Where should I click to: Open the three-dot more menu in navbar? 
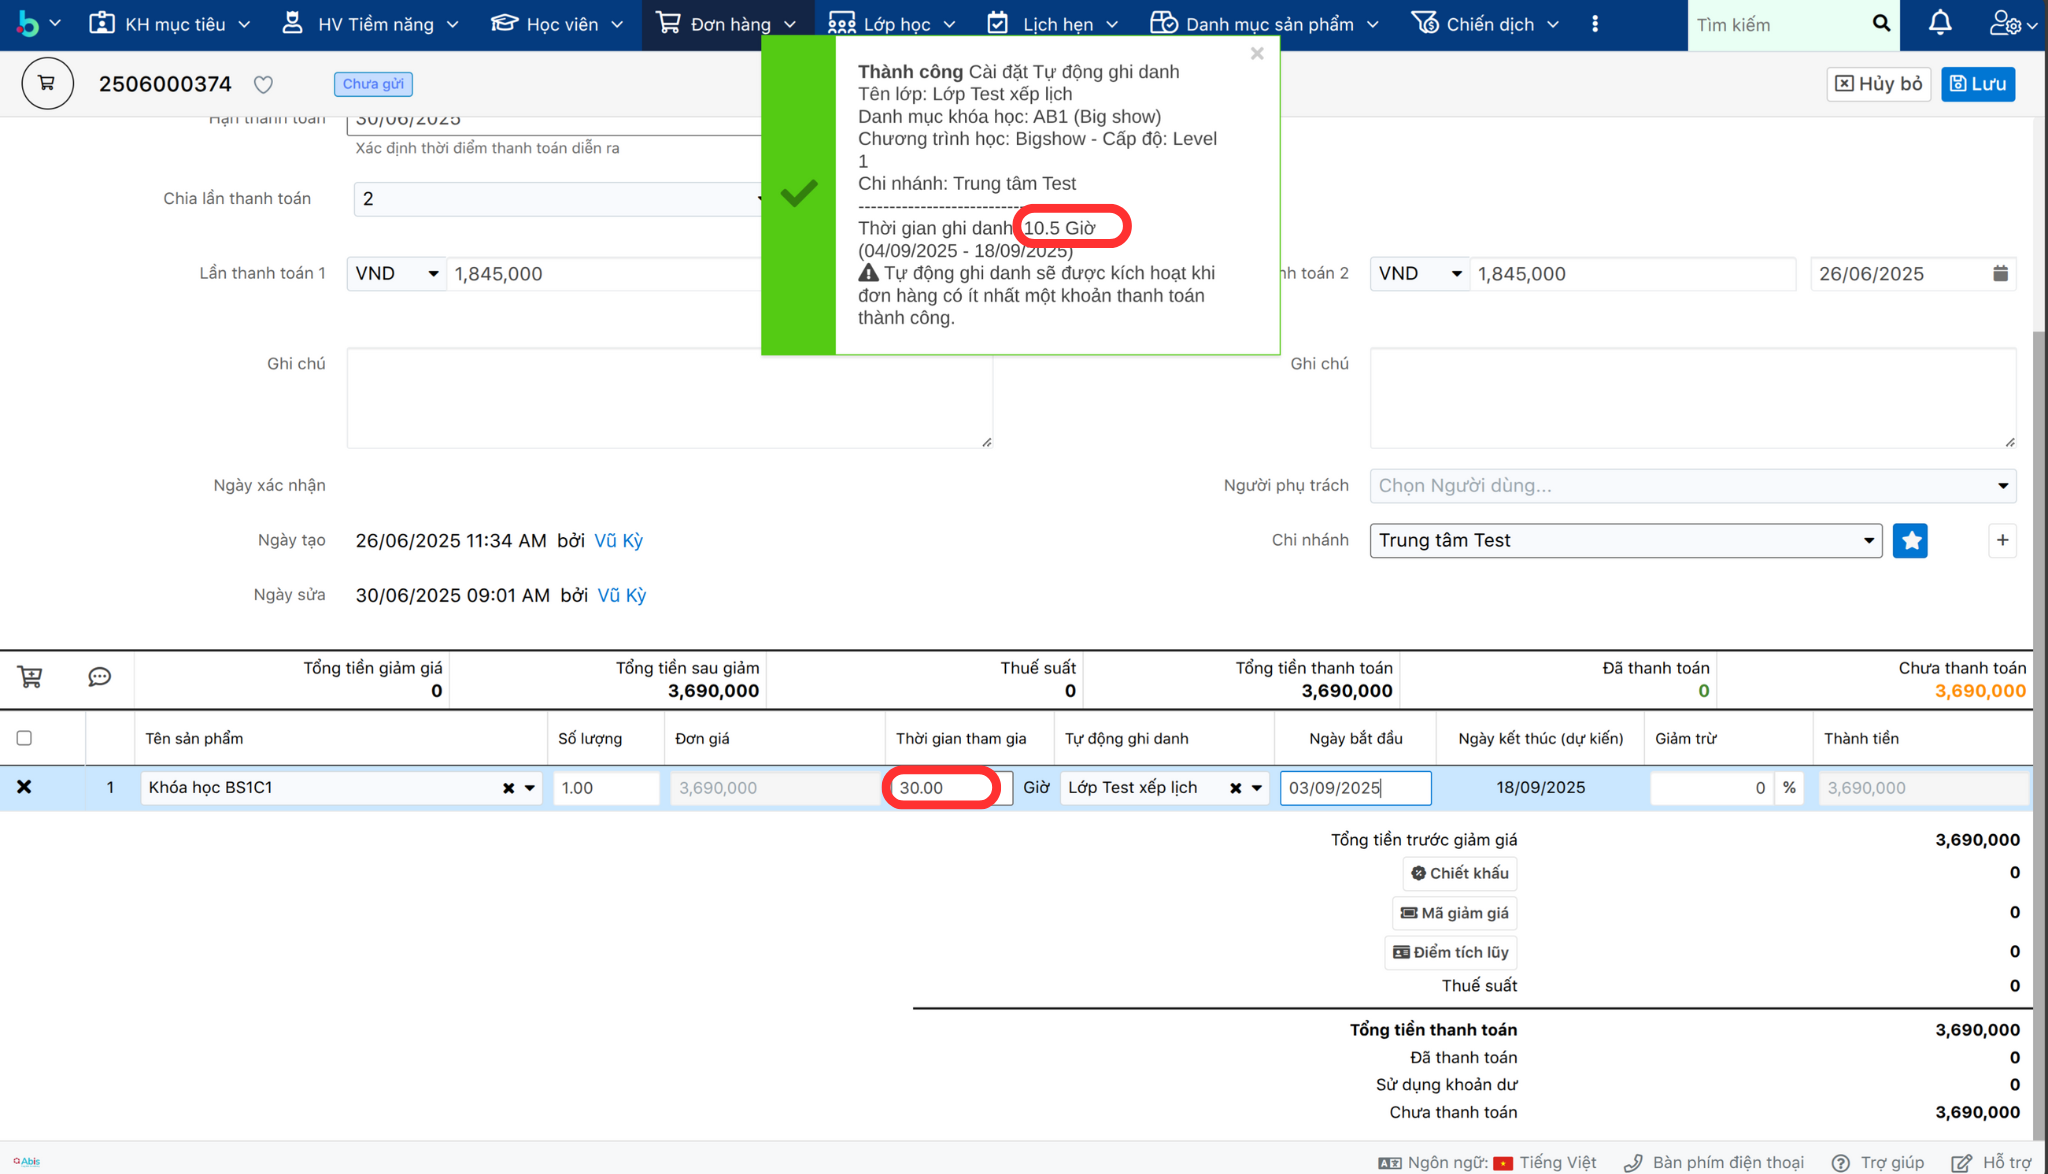pyautogui.click(x=1595, y=24)
